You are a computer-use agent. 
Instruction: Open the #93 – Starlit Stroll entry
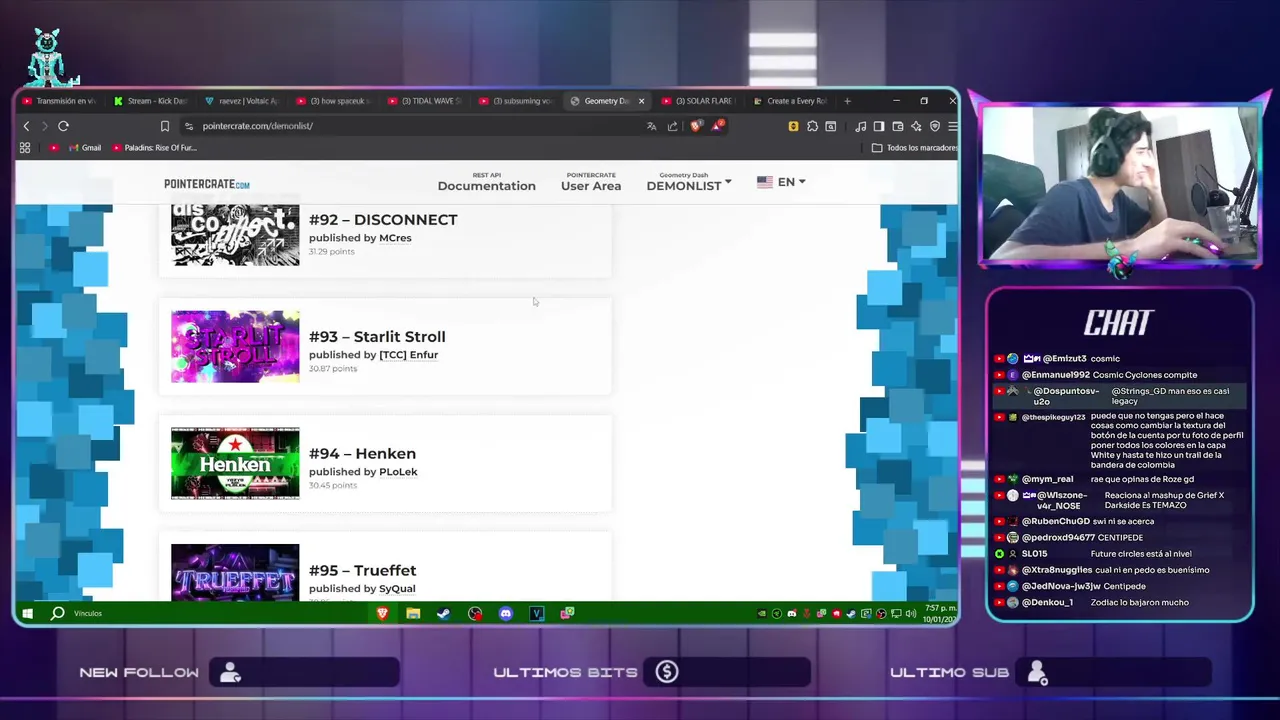(377, 337)
